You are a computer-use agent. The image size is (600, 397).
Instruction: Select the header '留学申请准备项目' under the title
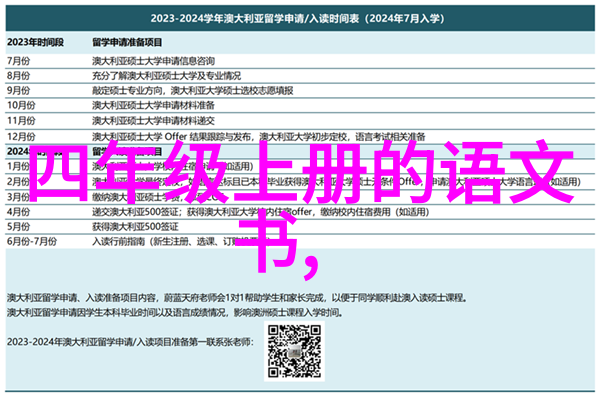point(127,42)
